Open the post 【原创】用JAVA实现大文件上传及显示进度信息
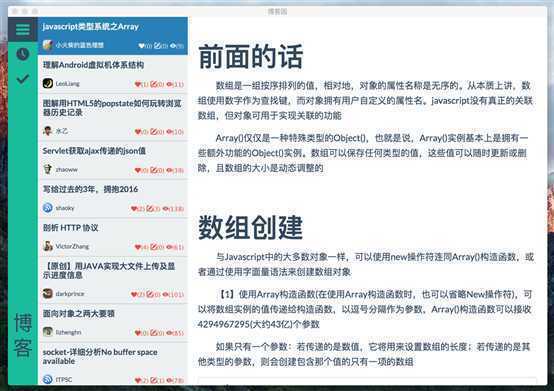This screenshot has height=391, width=554. 109,270
